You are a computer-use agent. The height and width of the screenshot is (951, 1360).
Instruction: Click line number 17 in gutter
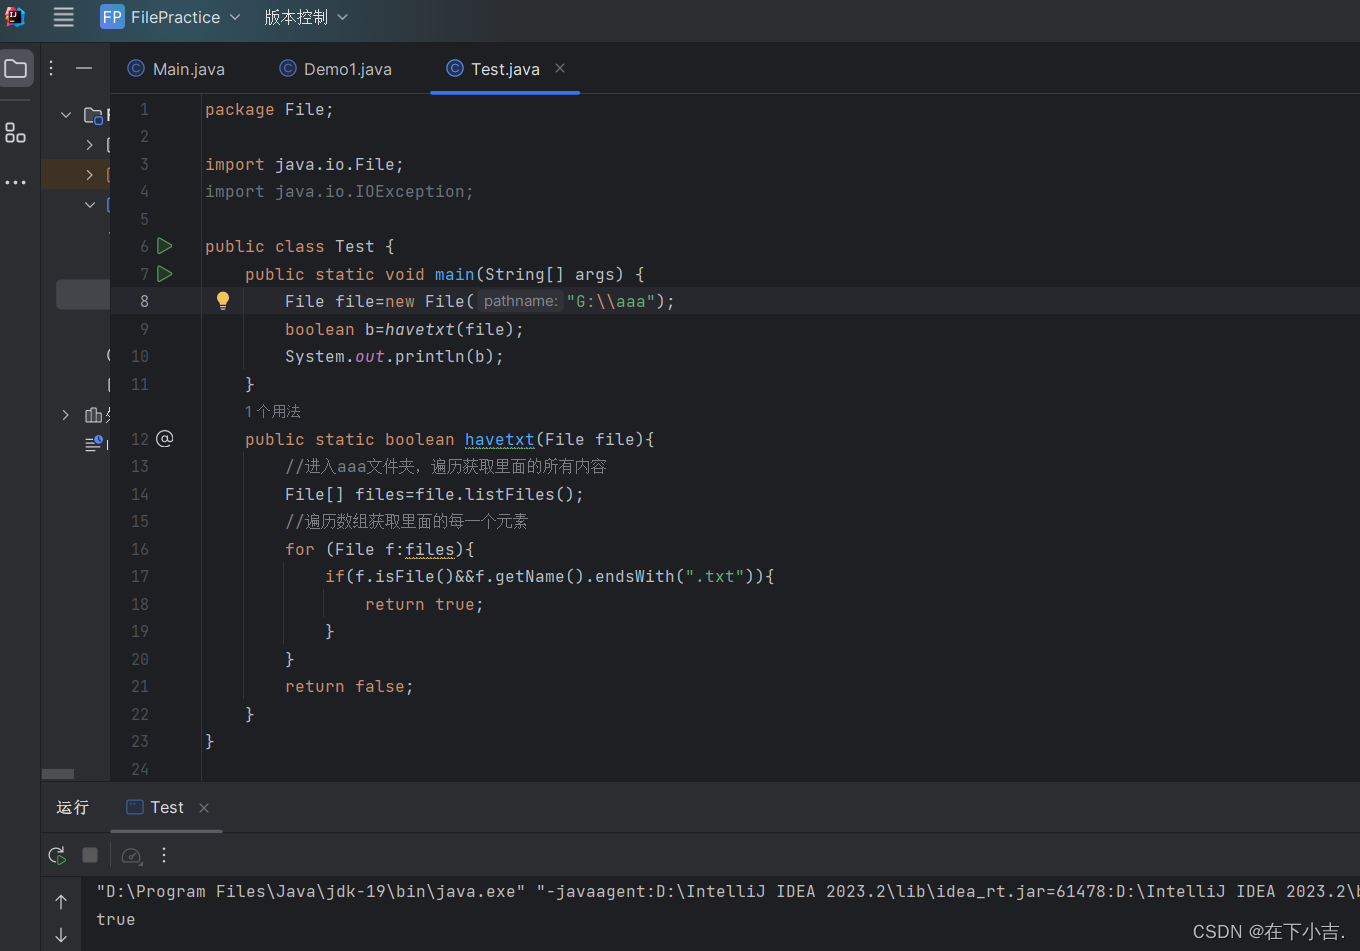pyautogui.click(x=140, y=576)
